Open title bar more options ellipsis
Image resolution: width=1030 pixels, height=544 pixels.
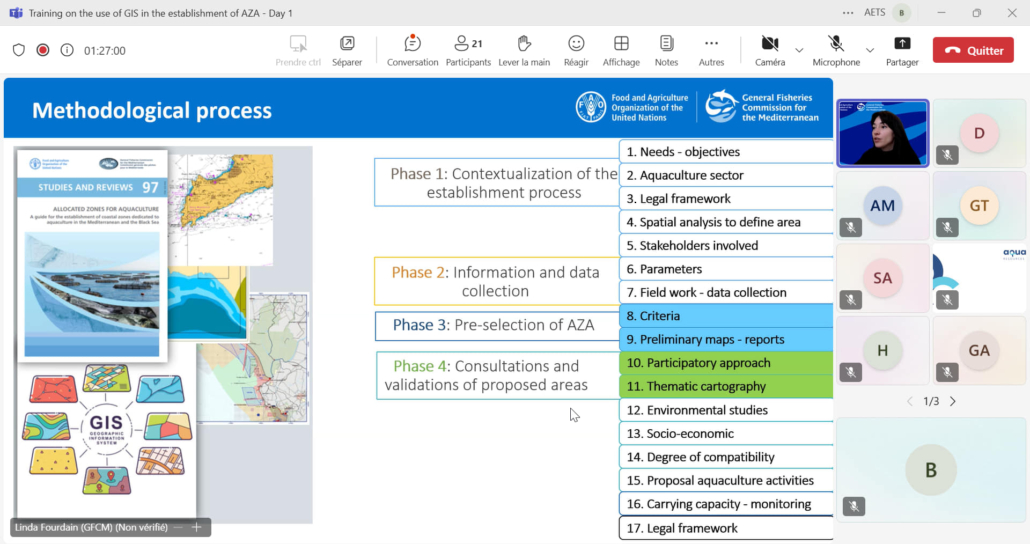click(x=847, y=12)
